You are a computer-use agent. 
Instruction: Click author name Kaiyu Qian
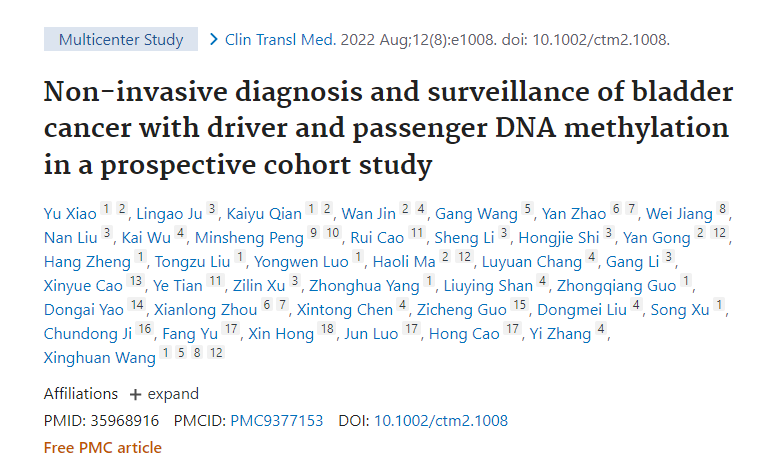point(263,213)
